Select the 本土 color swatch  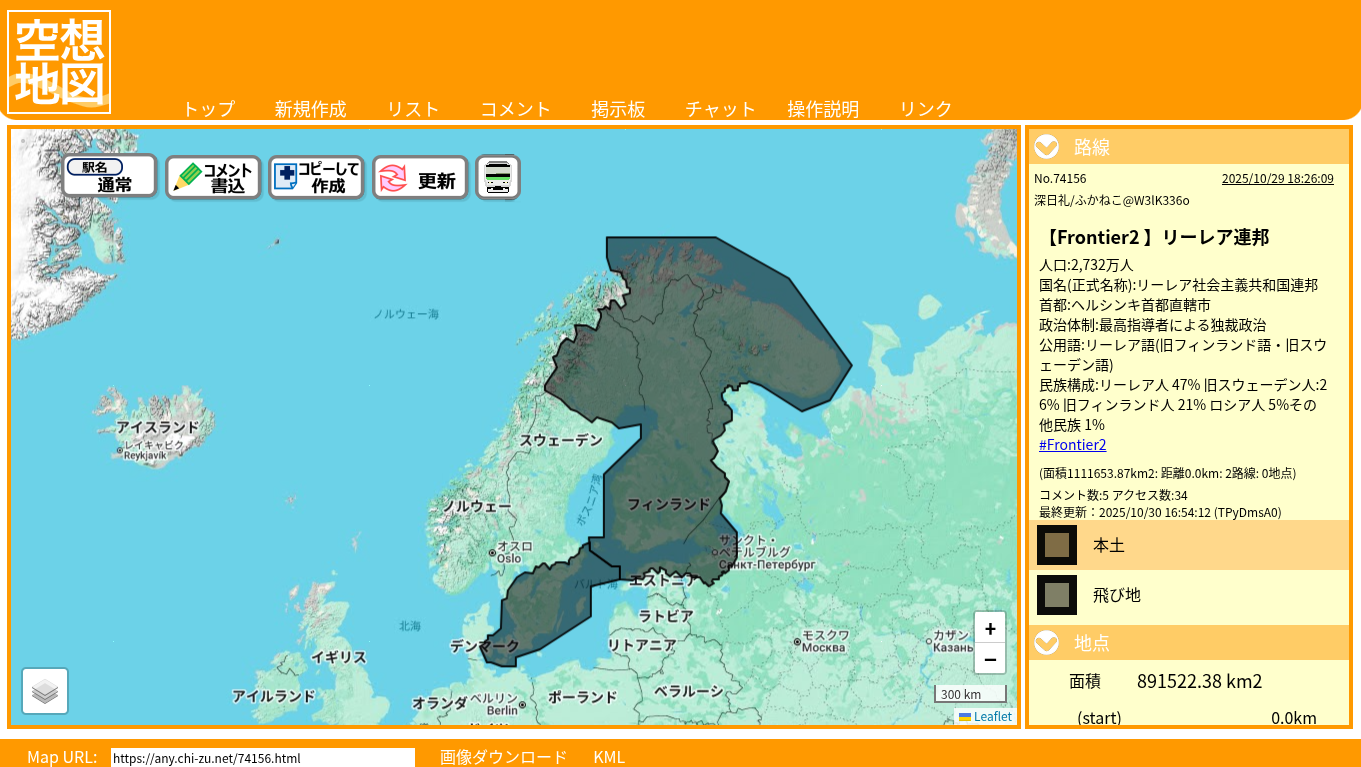(x=1056, y=545)
